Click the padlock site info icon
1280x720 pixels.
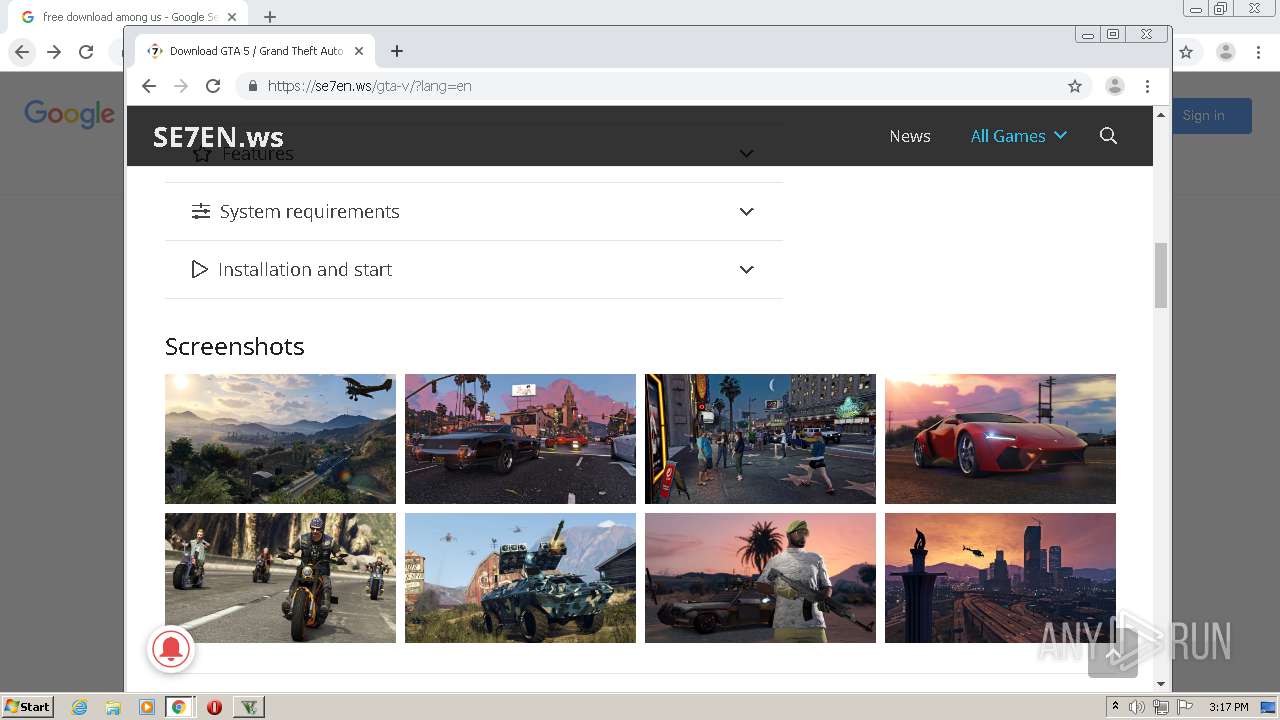click(x=252, y=86)
